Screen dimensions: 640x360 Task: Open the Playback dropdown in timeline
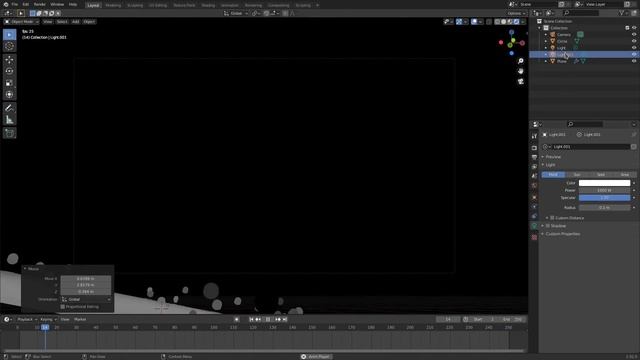27,319
